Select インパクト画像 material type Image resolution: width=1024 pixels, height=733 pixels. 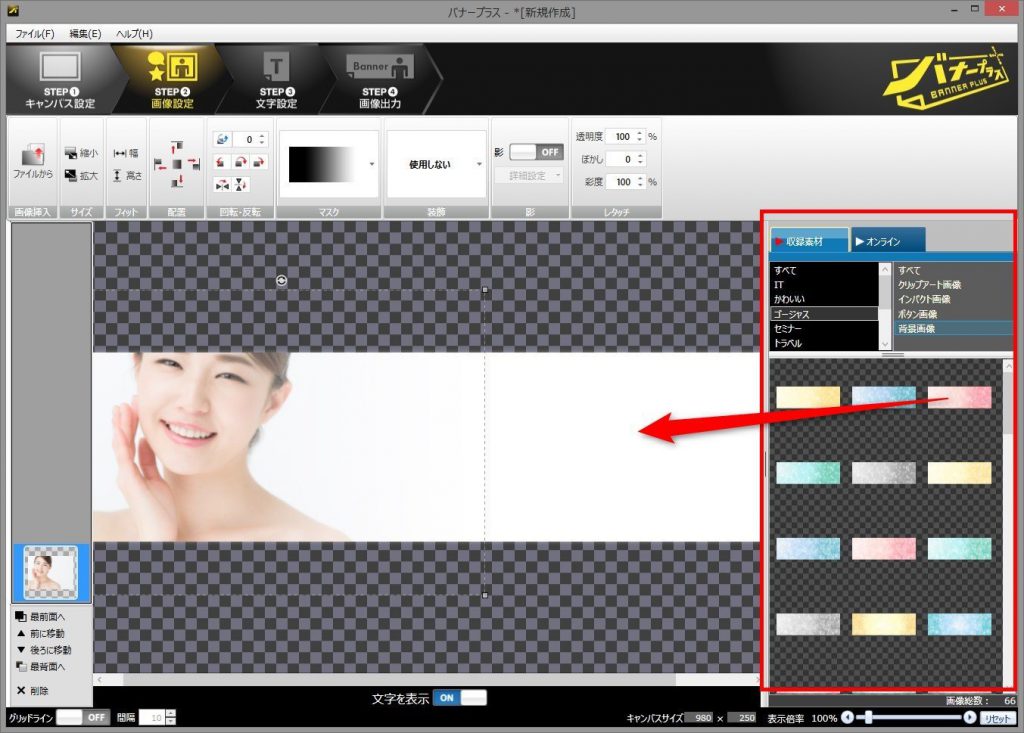953,299
